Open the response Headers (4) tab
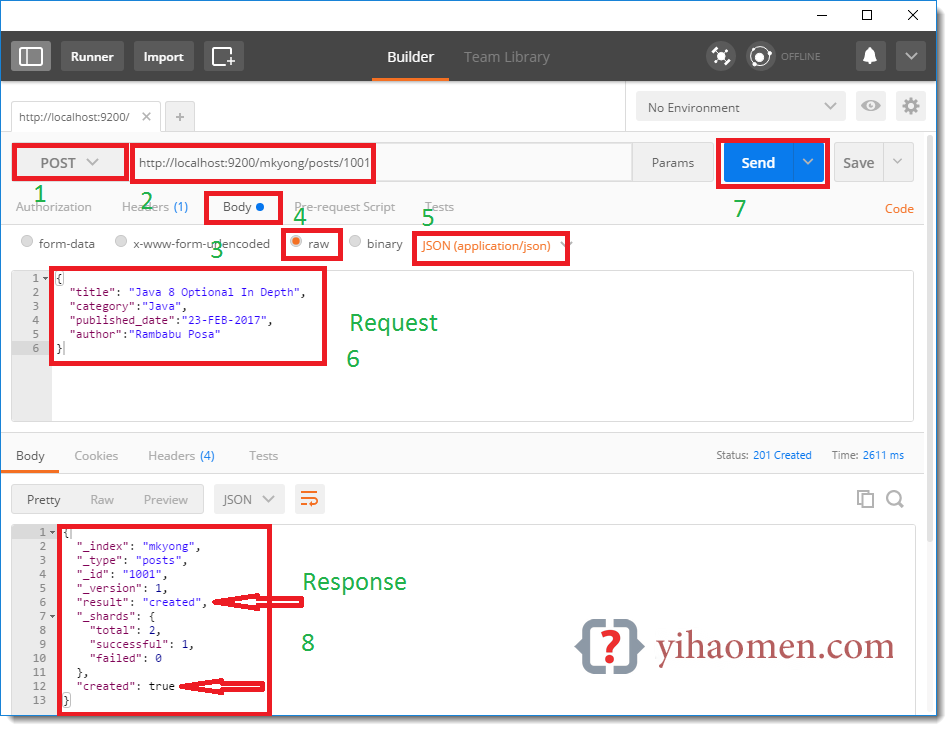Image resolution: width=952 pixels, height=731 pixels. pyautogui.click(x=182, y=456)
